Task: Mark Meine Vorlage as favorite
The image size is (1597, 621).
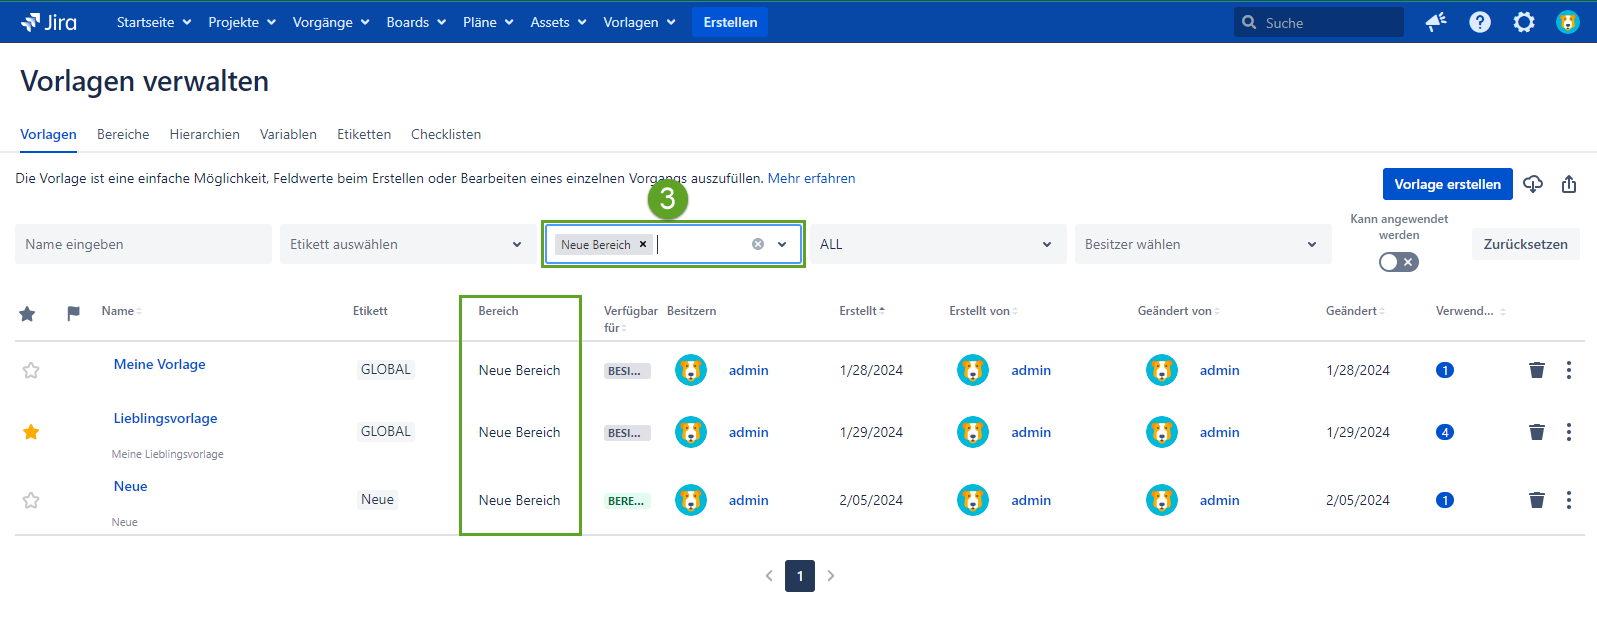Action: pos(31,370)
